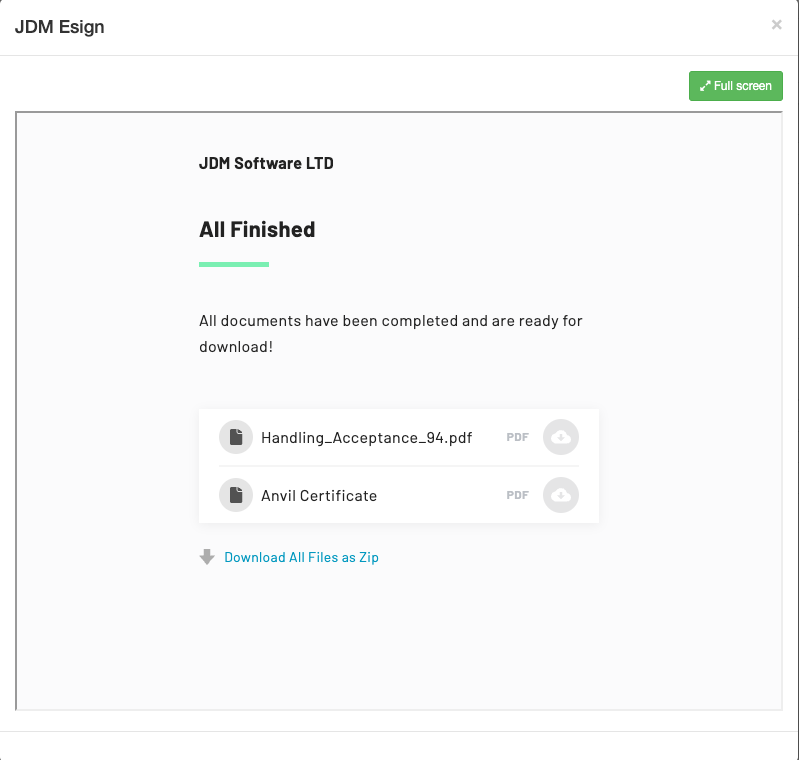This screenshot has height=760, width=799.
Task: Click the divider between the two file rows
Action: [x=398, y=466]
